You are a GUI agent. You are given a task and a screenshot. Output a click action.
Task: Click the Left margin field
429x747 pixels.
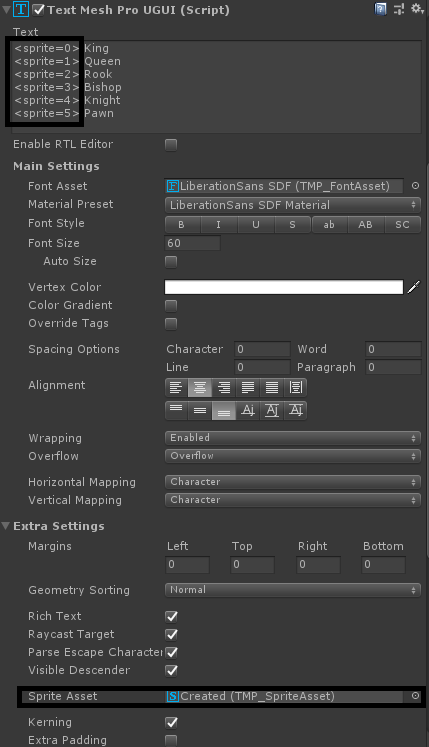tap(188, 565)
